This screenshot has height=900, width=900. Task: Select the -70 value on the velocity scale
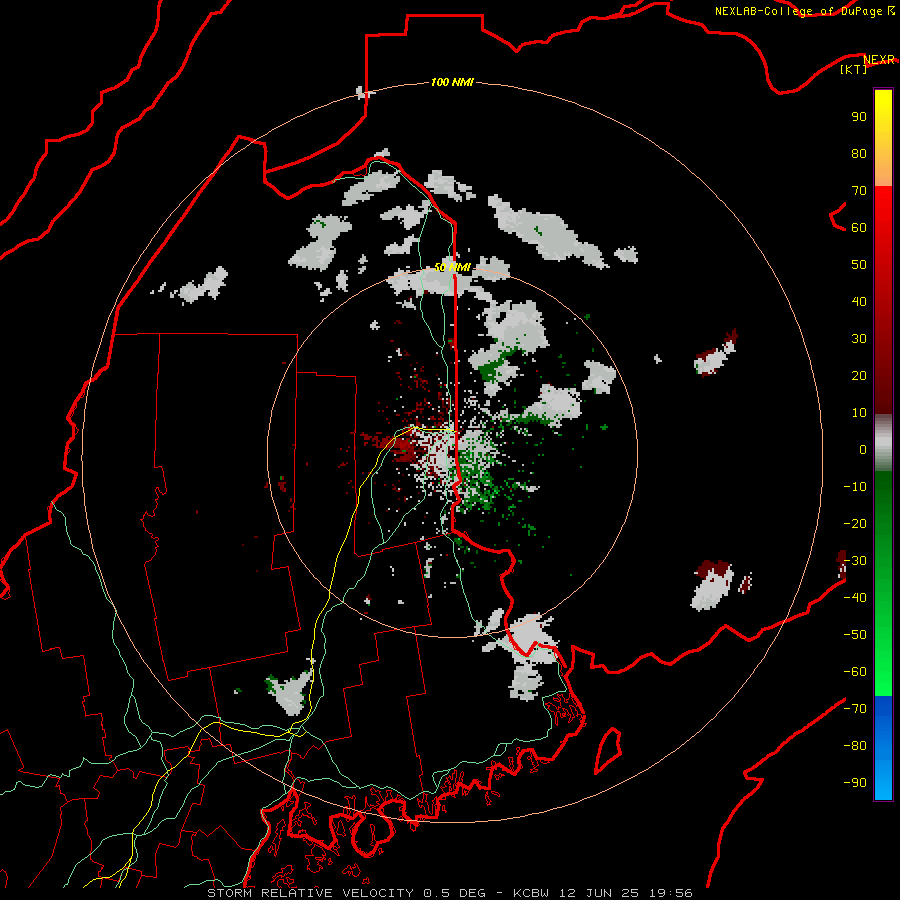pyautogui.click(x=855, y=709)
